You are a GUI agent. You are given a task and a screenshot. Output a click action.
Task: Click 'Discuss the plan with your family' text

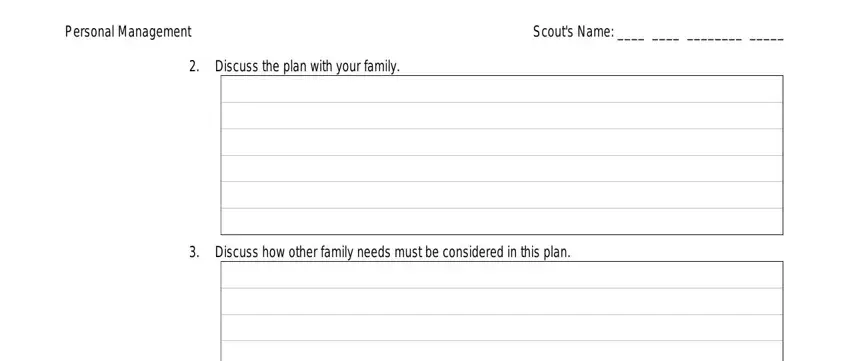click(x=307, y=67)
